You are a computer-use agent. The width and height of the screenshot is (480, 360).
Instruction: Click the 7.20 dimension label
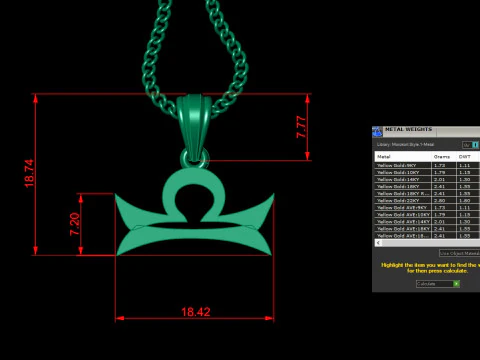tap(75, 224)
